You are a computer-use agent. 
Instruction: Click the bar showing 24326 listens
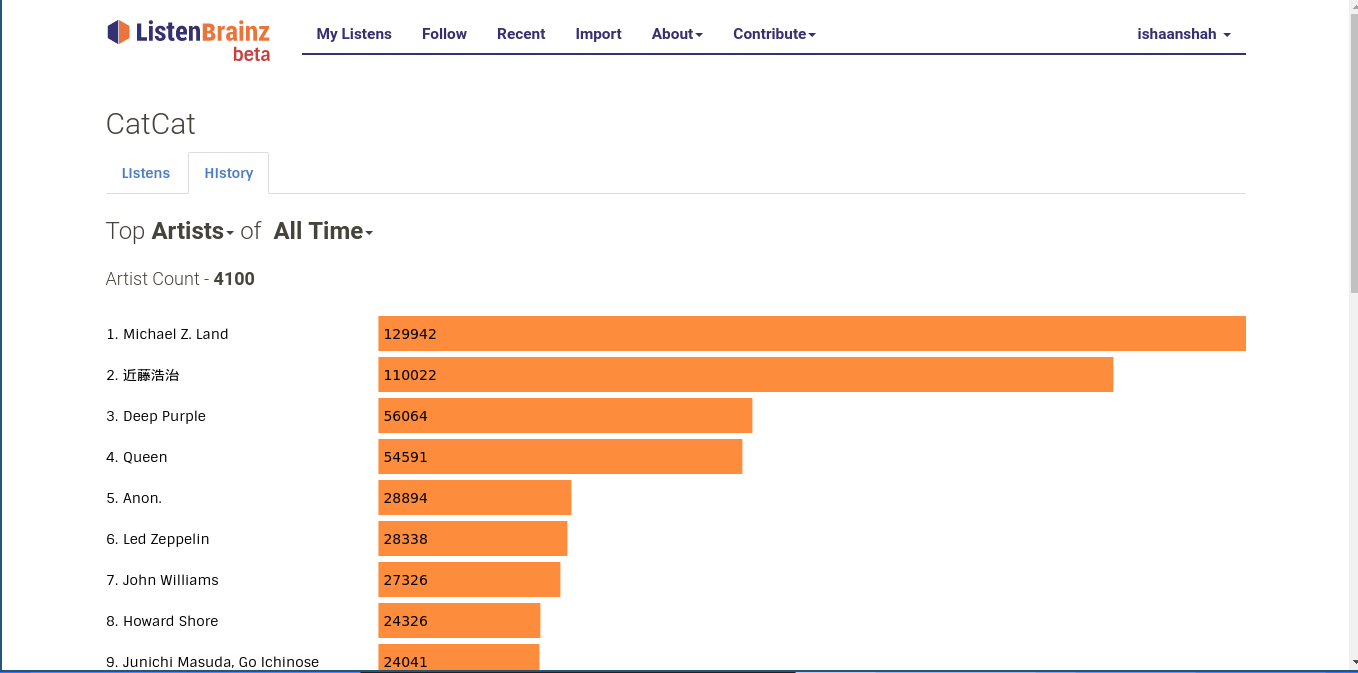click(x=459, y=621)
